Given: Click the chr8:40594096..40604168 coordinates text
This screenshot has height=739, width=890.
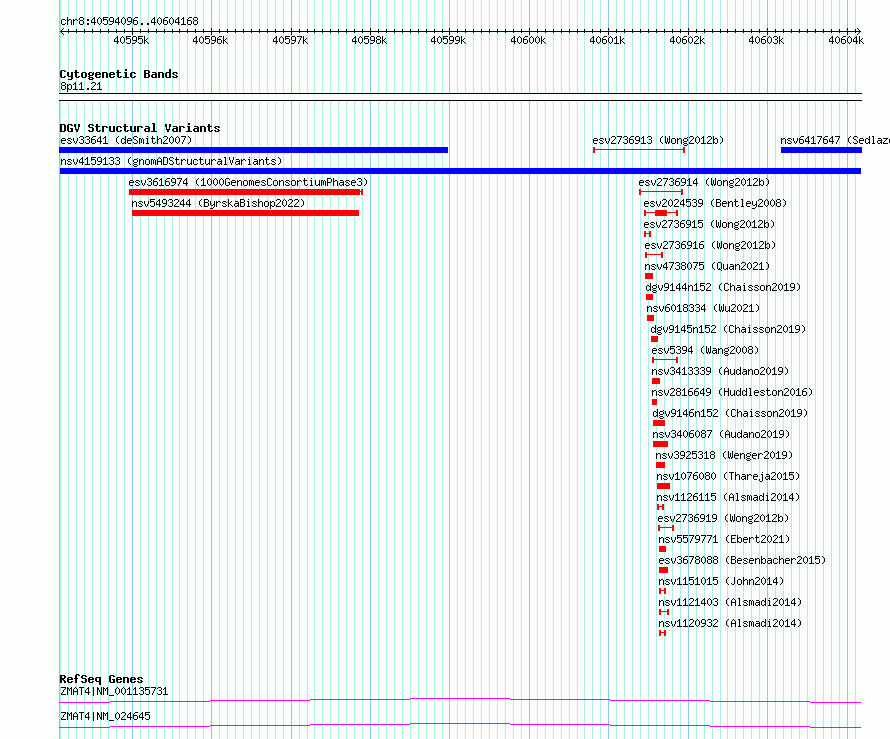Looking at the screenshot, I should pyautogui.click(x=129, y=21).
